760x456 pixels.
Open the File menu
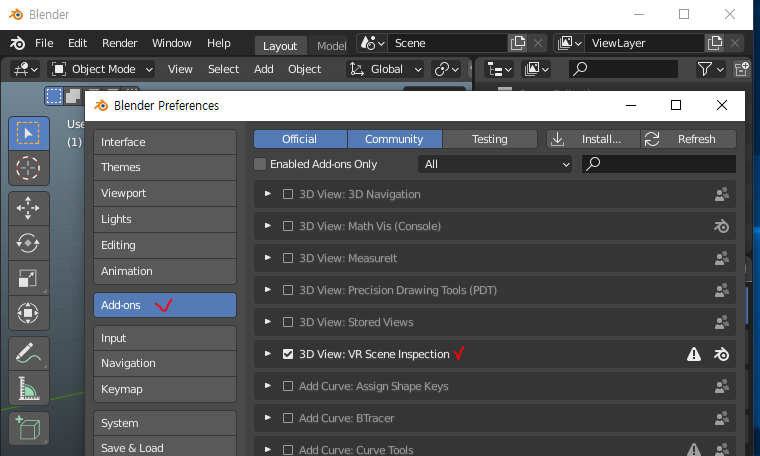(44, 43)
